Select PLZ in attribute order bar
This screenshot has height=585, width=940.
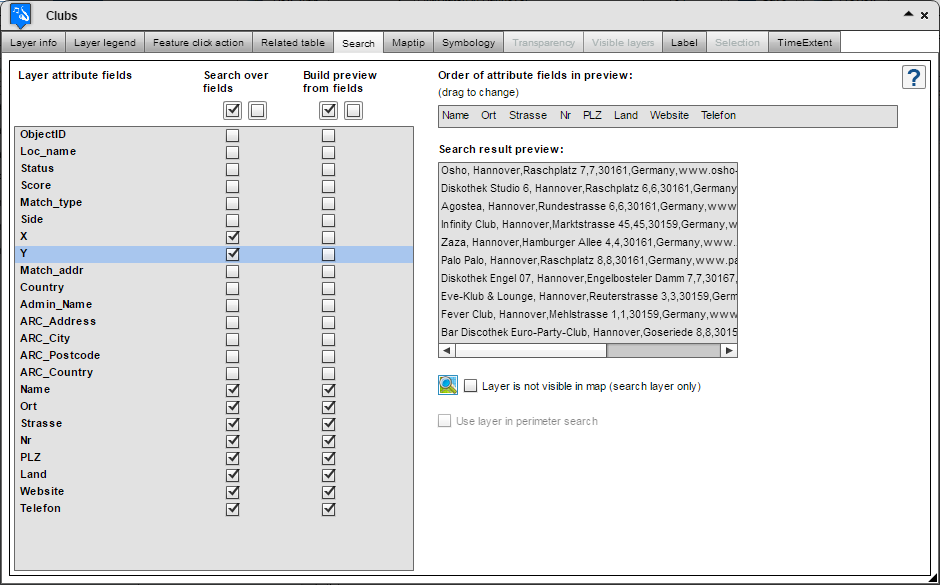(592, 115)
